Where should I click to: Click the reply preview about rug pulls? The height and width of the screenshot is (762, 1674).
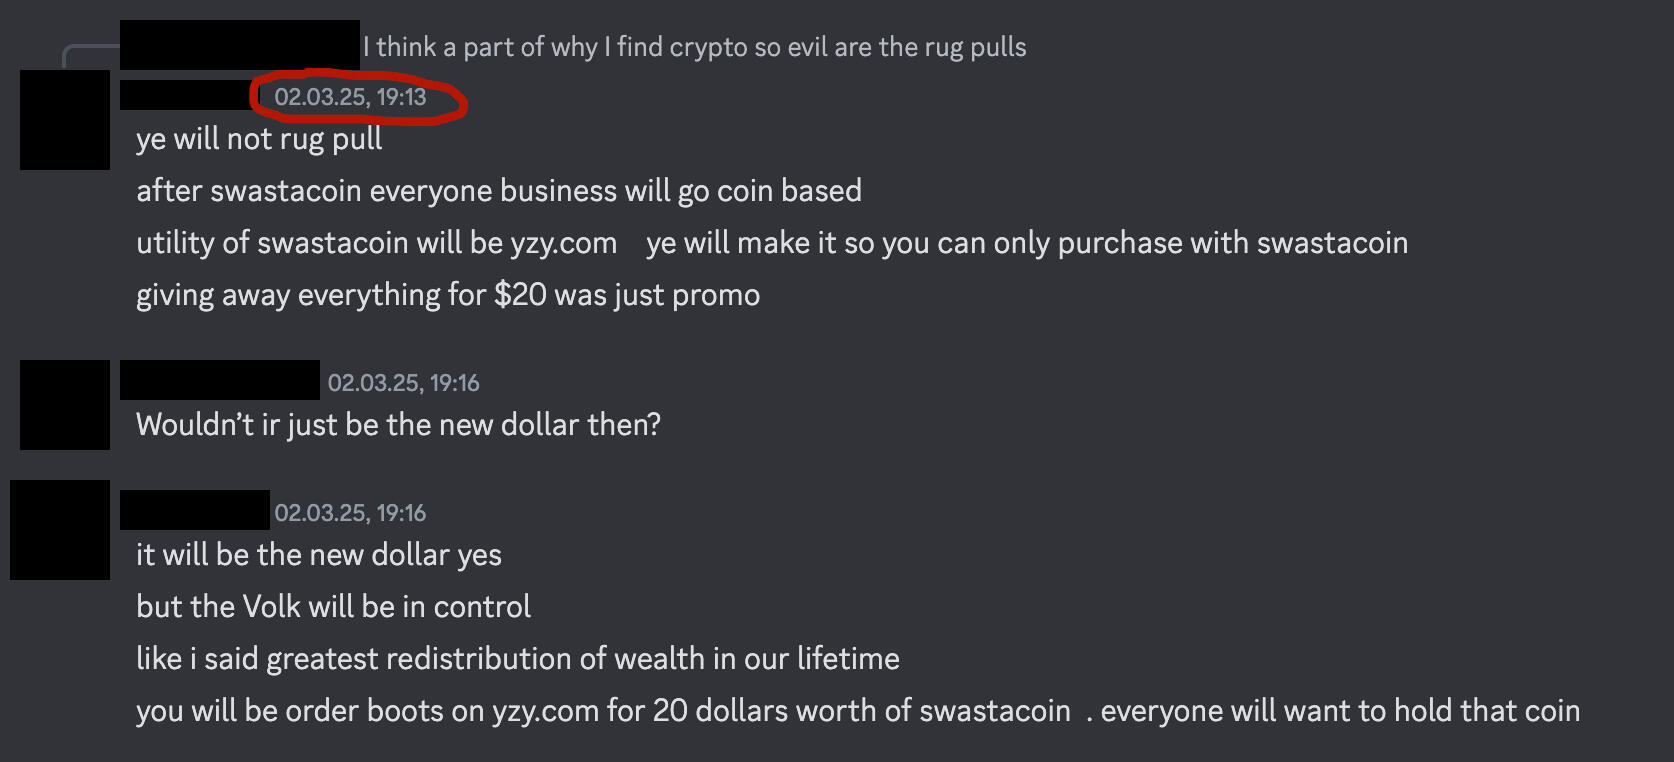pos(694,47)
